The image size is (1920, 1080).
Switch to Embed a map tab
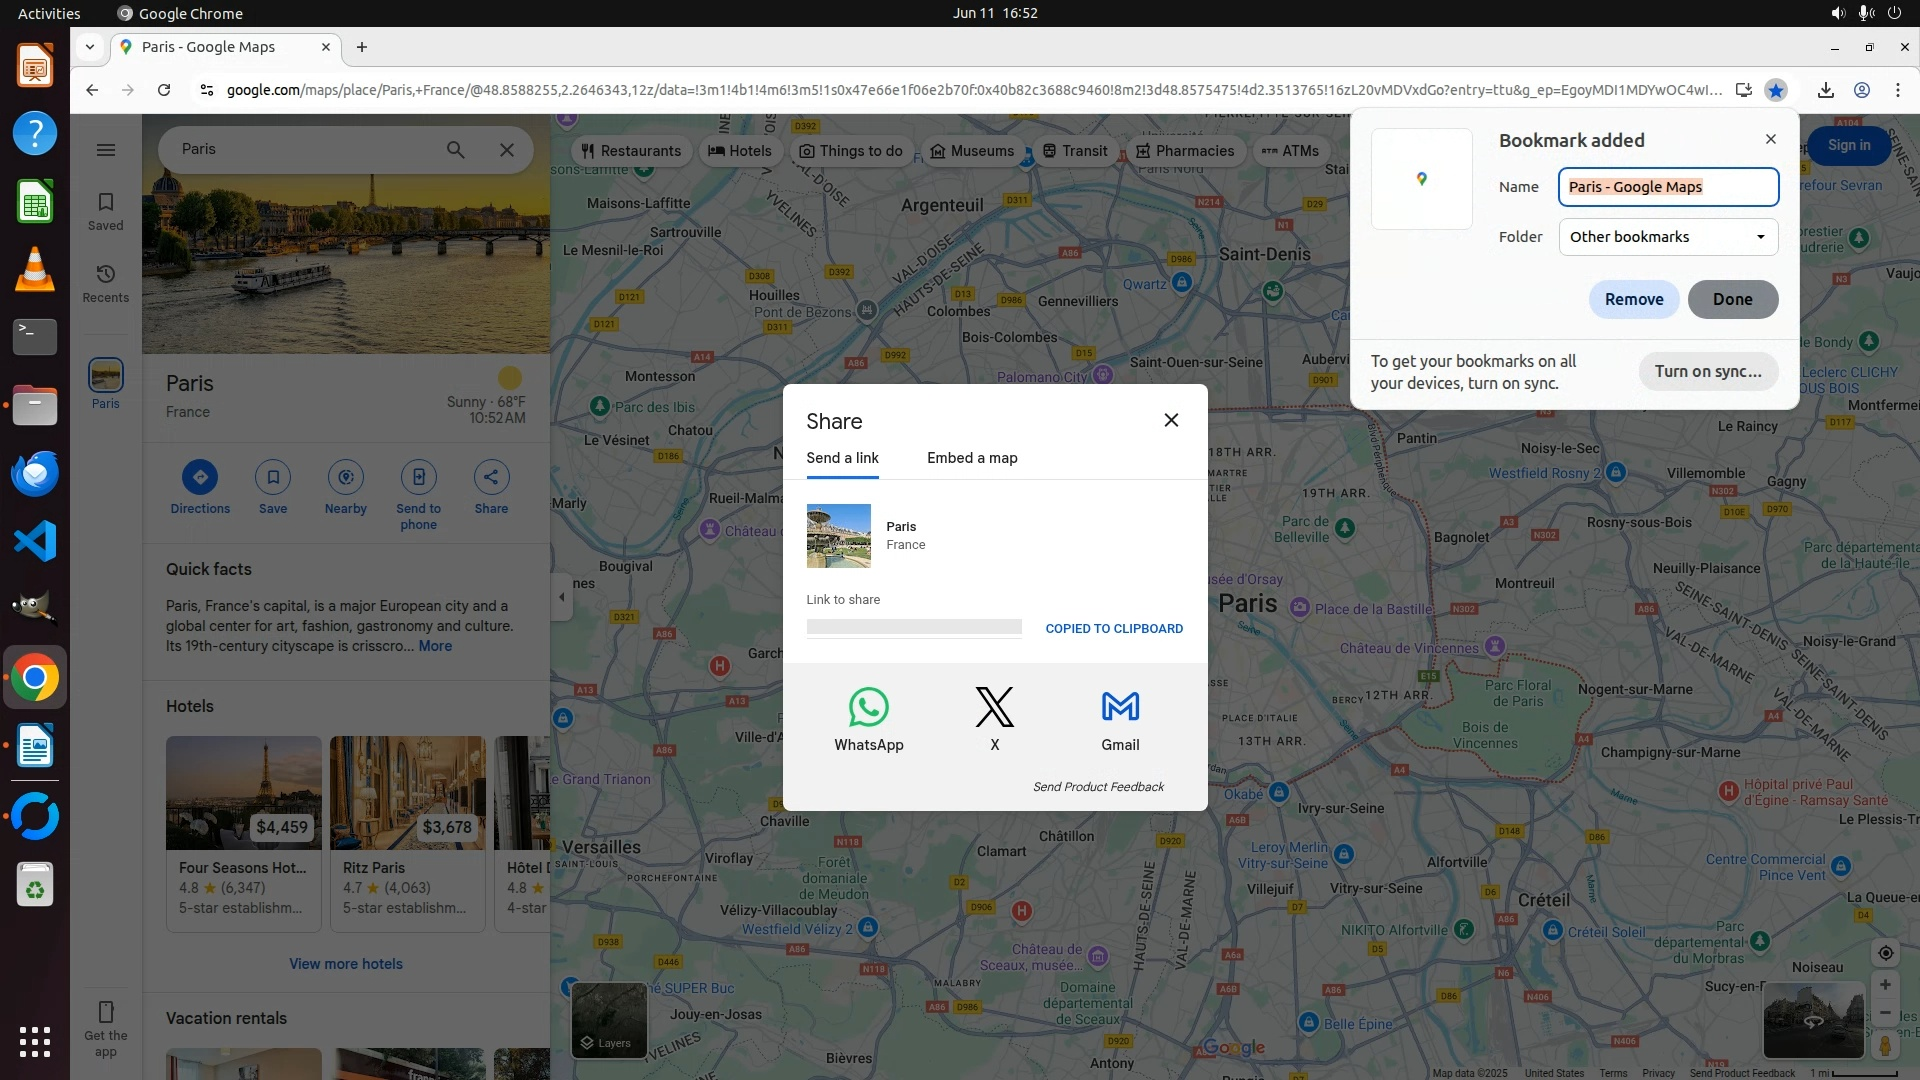pos(971,458)
